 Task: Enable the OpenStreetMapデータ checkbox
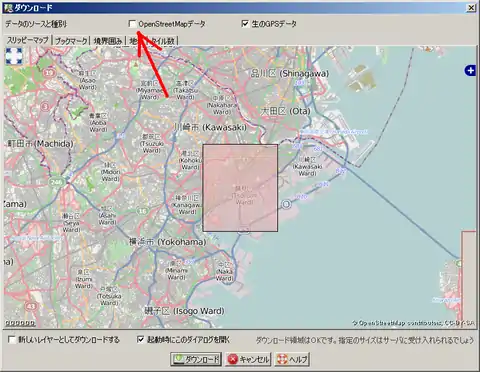coord(132,24)
